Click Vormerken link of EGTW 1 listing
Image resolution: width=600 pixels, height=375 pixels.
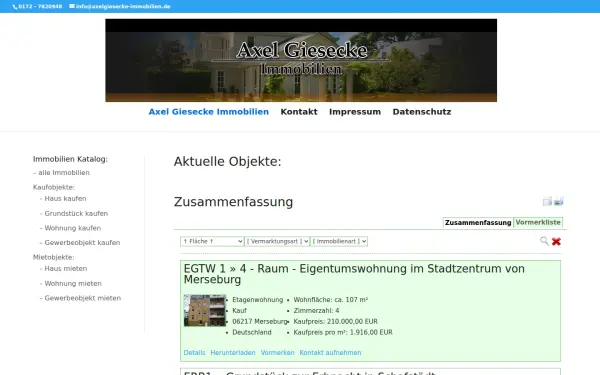[277, 352]
